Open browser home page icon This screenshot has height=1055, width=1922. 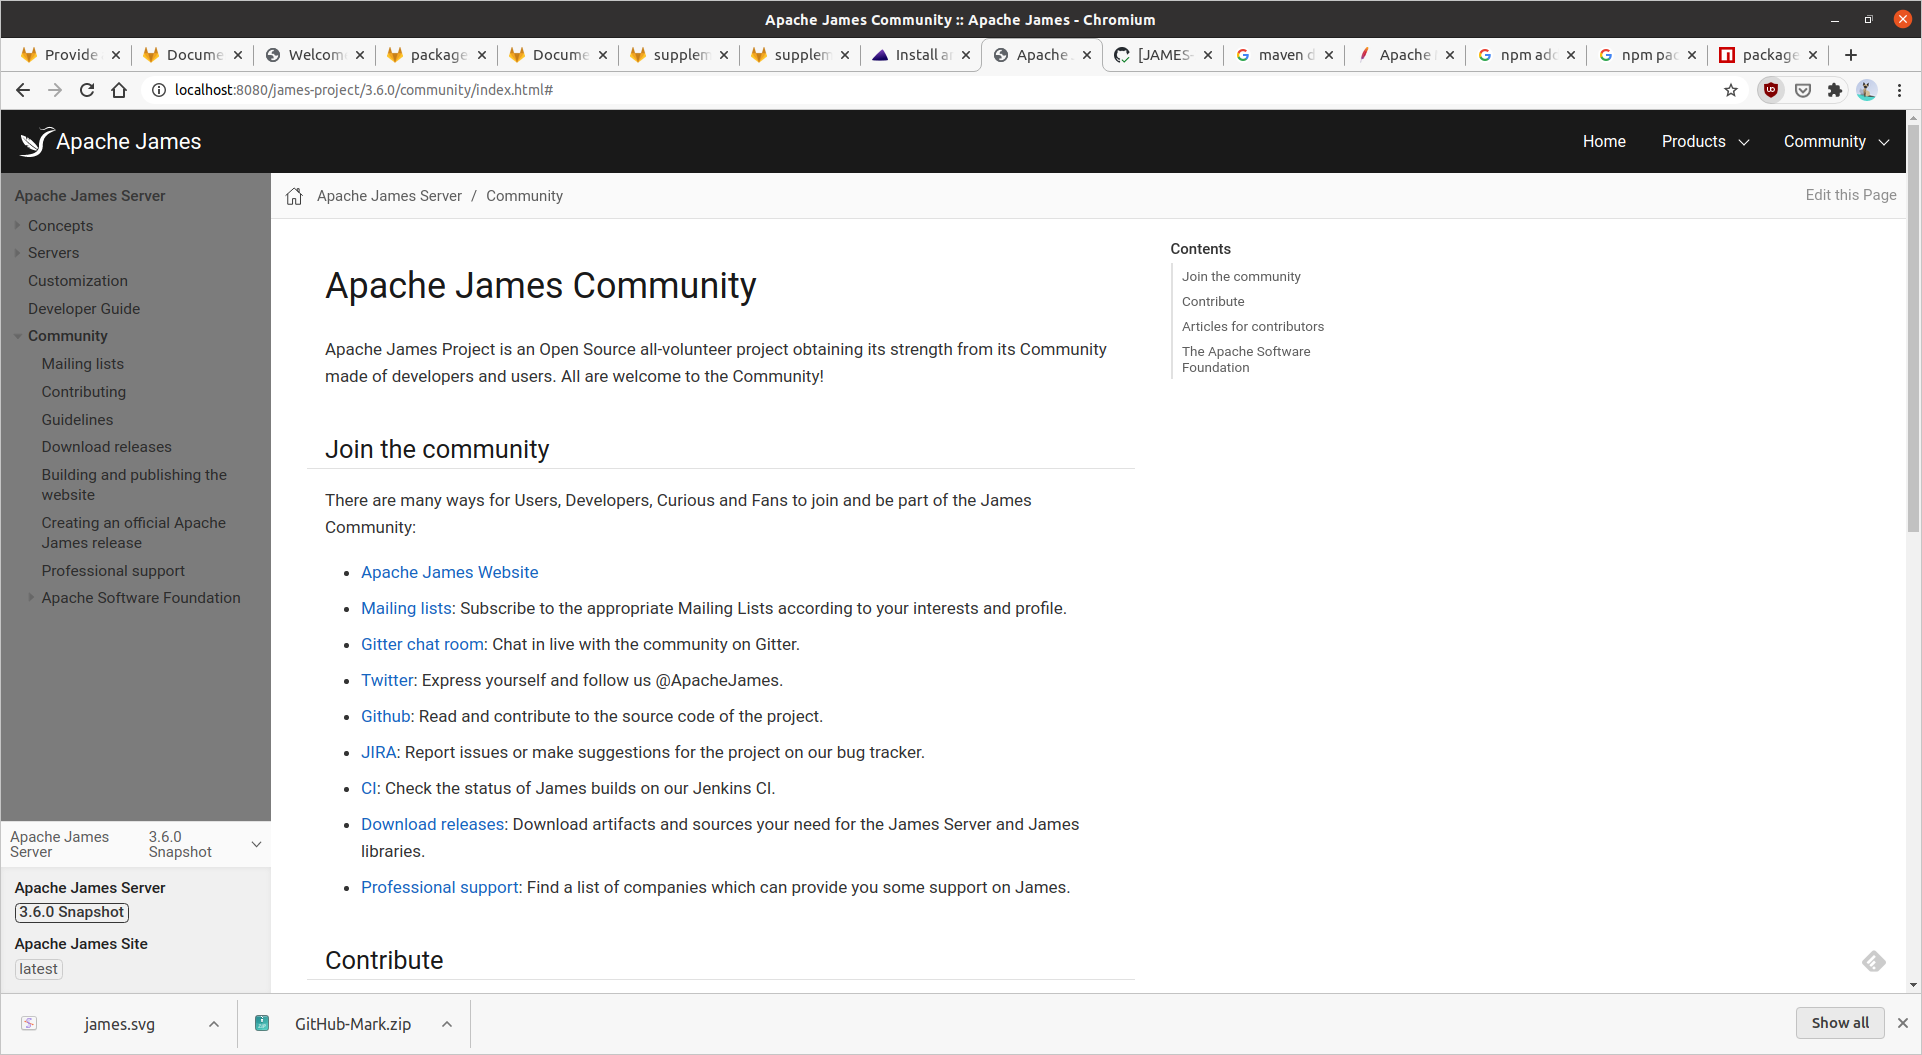119,90
